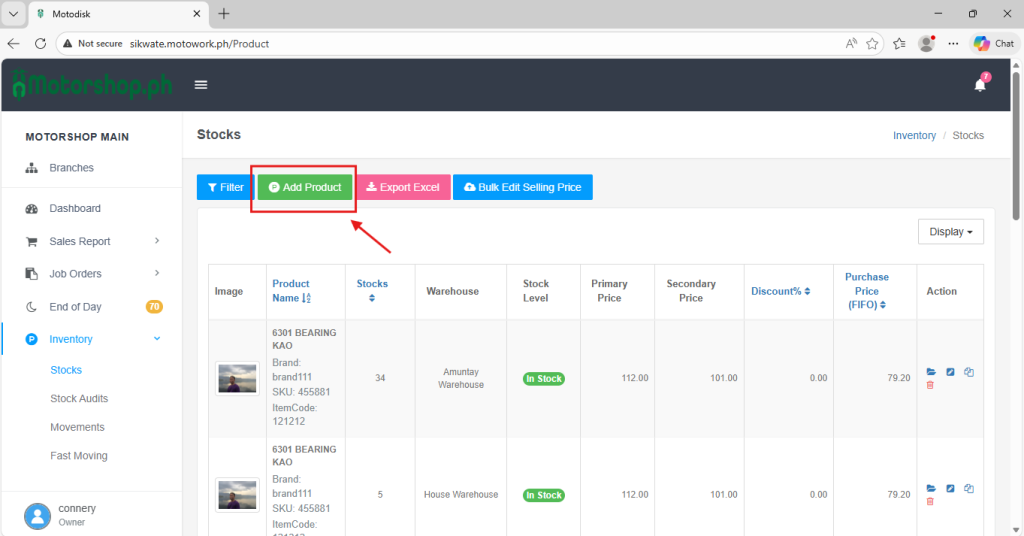Click the product thumbnail in the Amuntay Warehouse row
1024x536 pixels.
(x=238, y=378)
